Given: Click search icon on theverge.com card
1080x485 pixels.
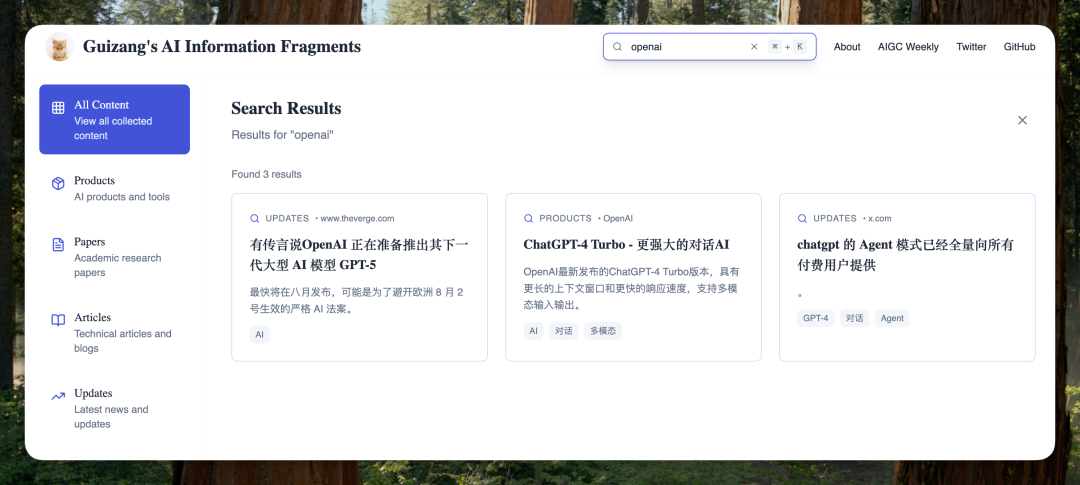Looking at the screenshot, I should click(x=255, y=218).
